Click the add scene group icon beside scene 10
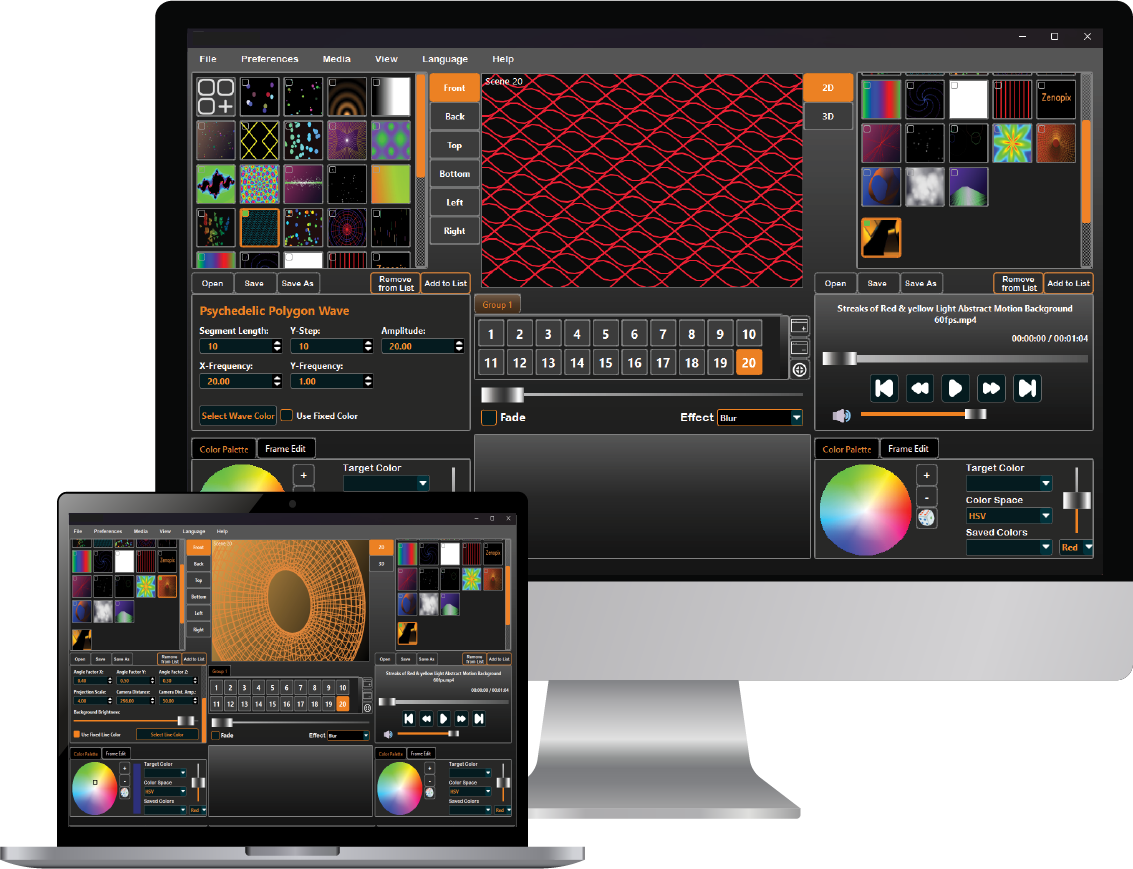 click(x=799, y=327)
